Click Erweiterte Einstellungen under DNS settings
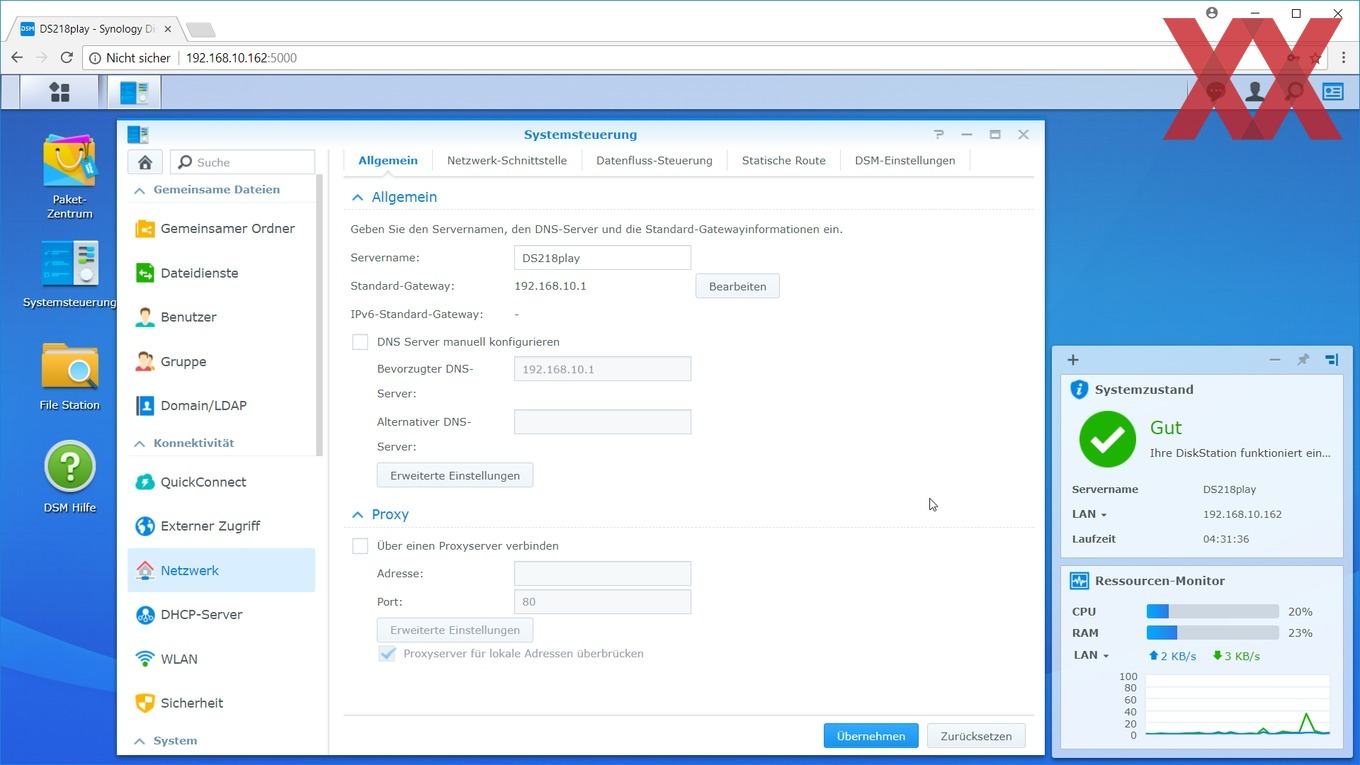Viewport: 1360px width, 765px height. pos(455,475)
